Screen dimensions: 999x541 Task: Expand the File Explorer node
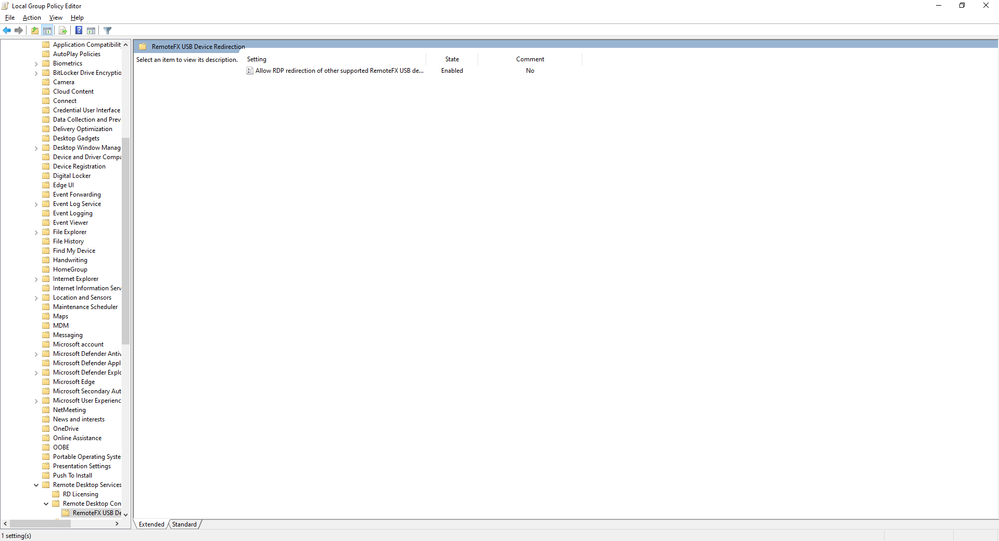click(x=36, y=232)
